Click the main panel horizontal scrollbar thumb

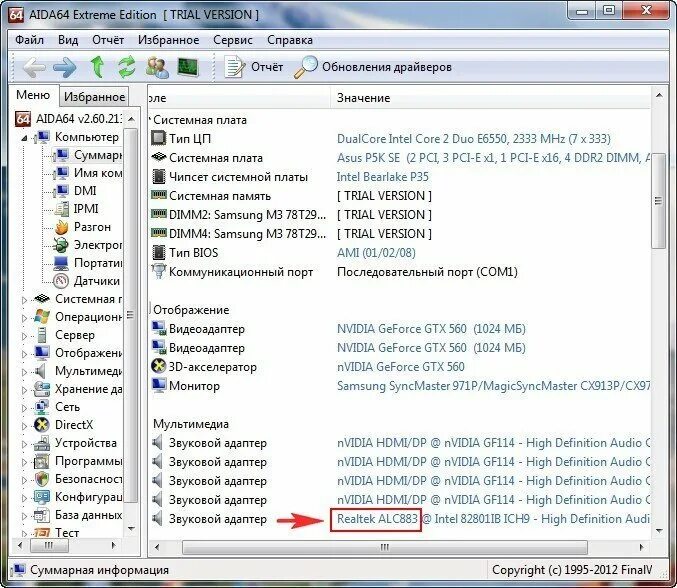click(x=385, y=547)
